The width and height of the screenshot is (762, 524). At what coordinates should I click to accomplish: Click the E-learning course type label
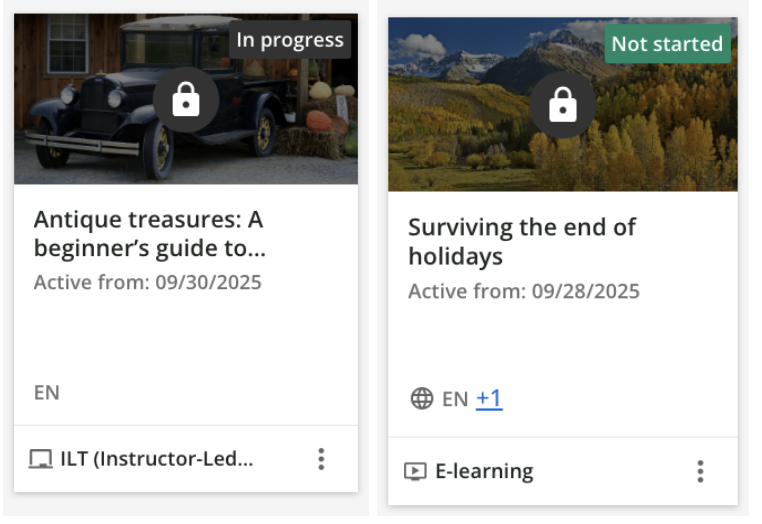(x=484, y=471)
